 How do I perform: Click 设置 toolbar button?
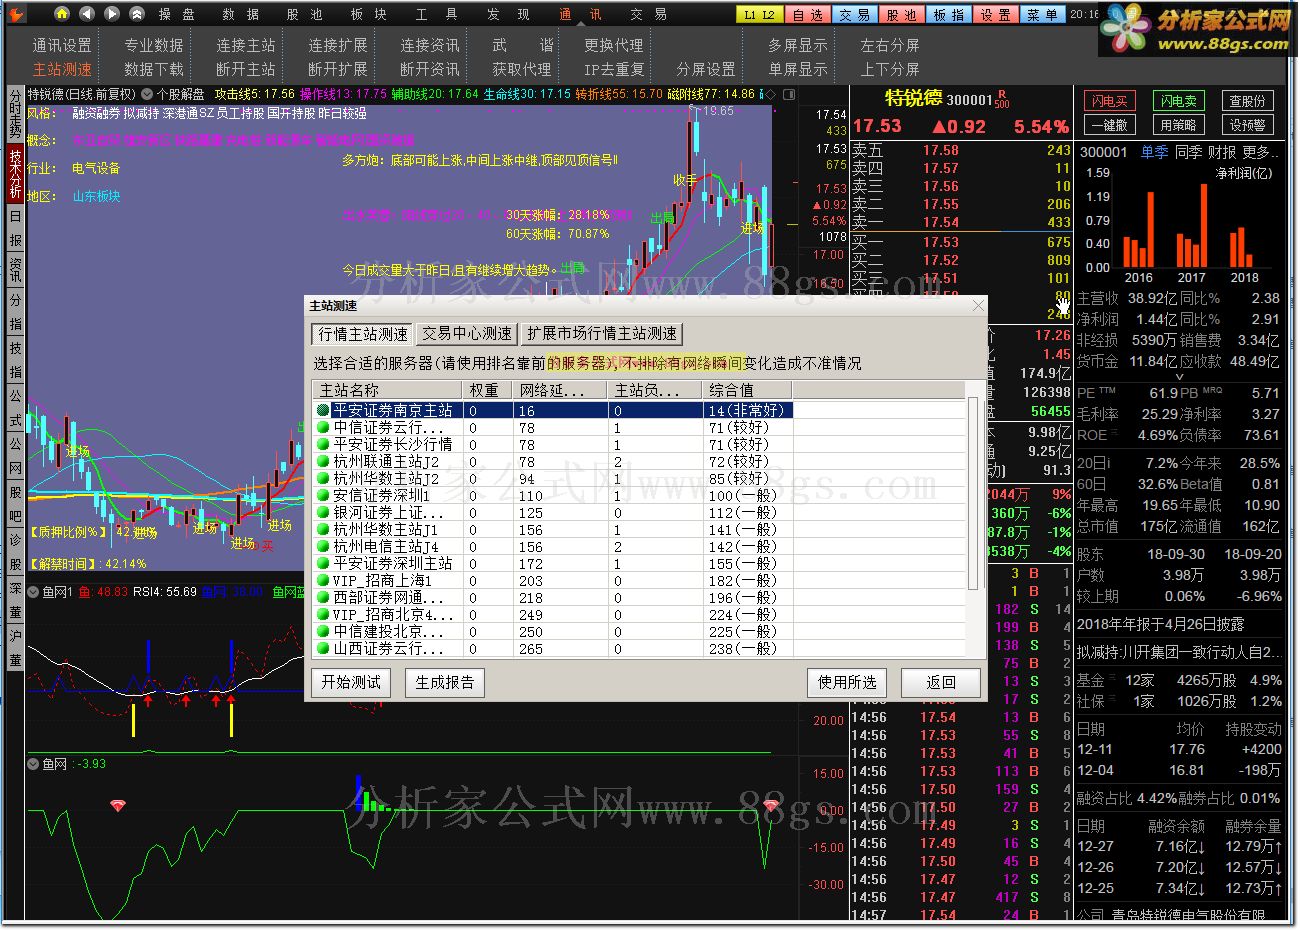[995, 14]
